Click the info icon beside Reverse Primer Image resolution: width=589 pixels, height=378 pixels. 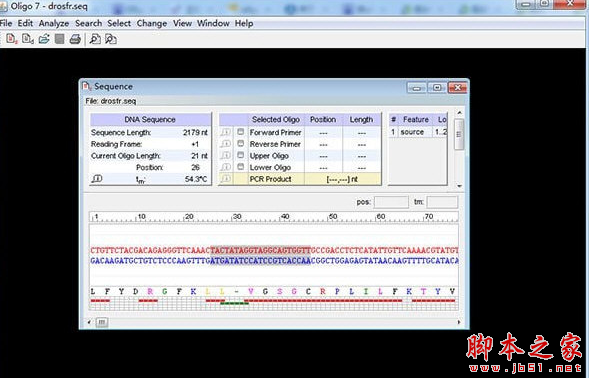click(x=225, y=144)
